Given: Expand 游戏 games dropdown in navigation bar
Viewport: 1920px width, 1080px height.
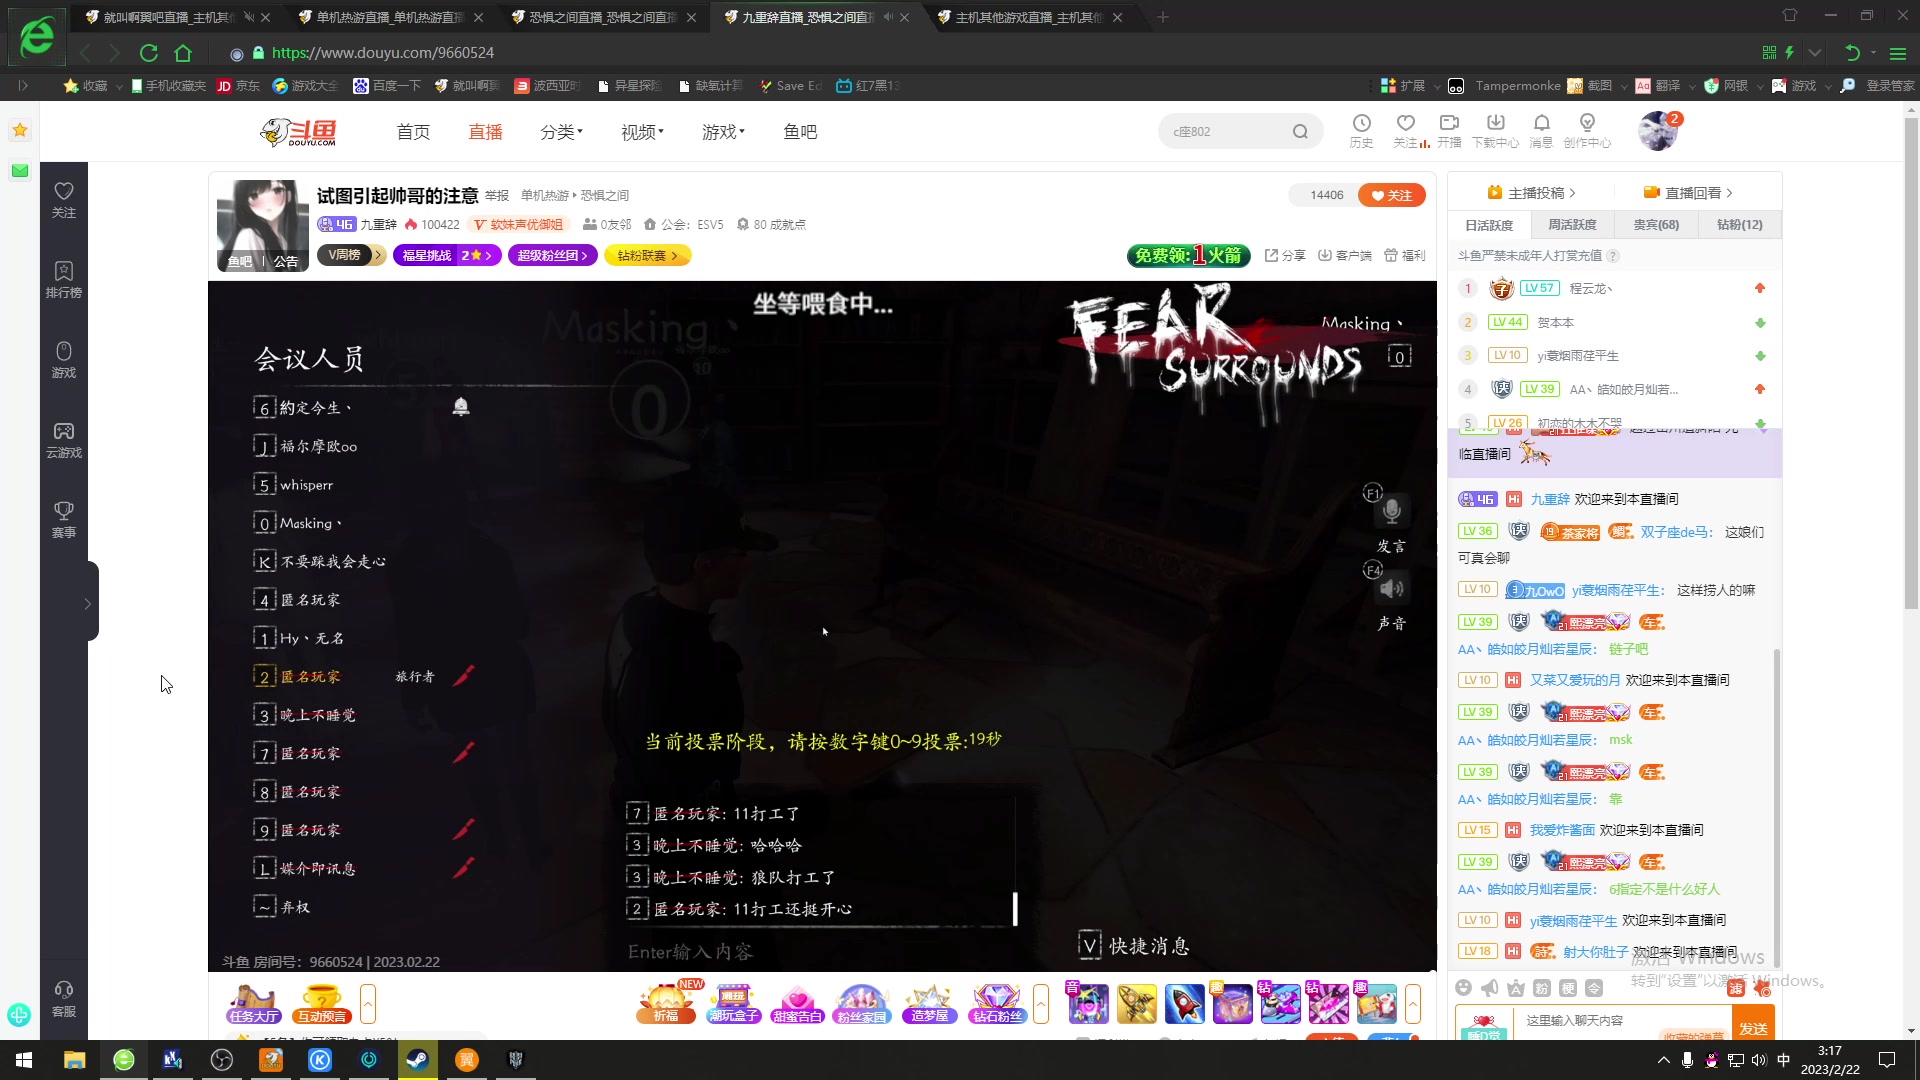Looking at the screenshot, I should 723,131.
